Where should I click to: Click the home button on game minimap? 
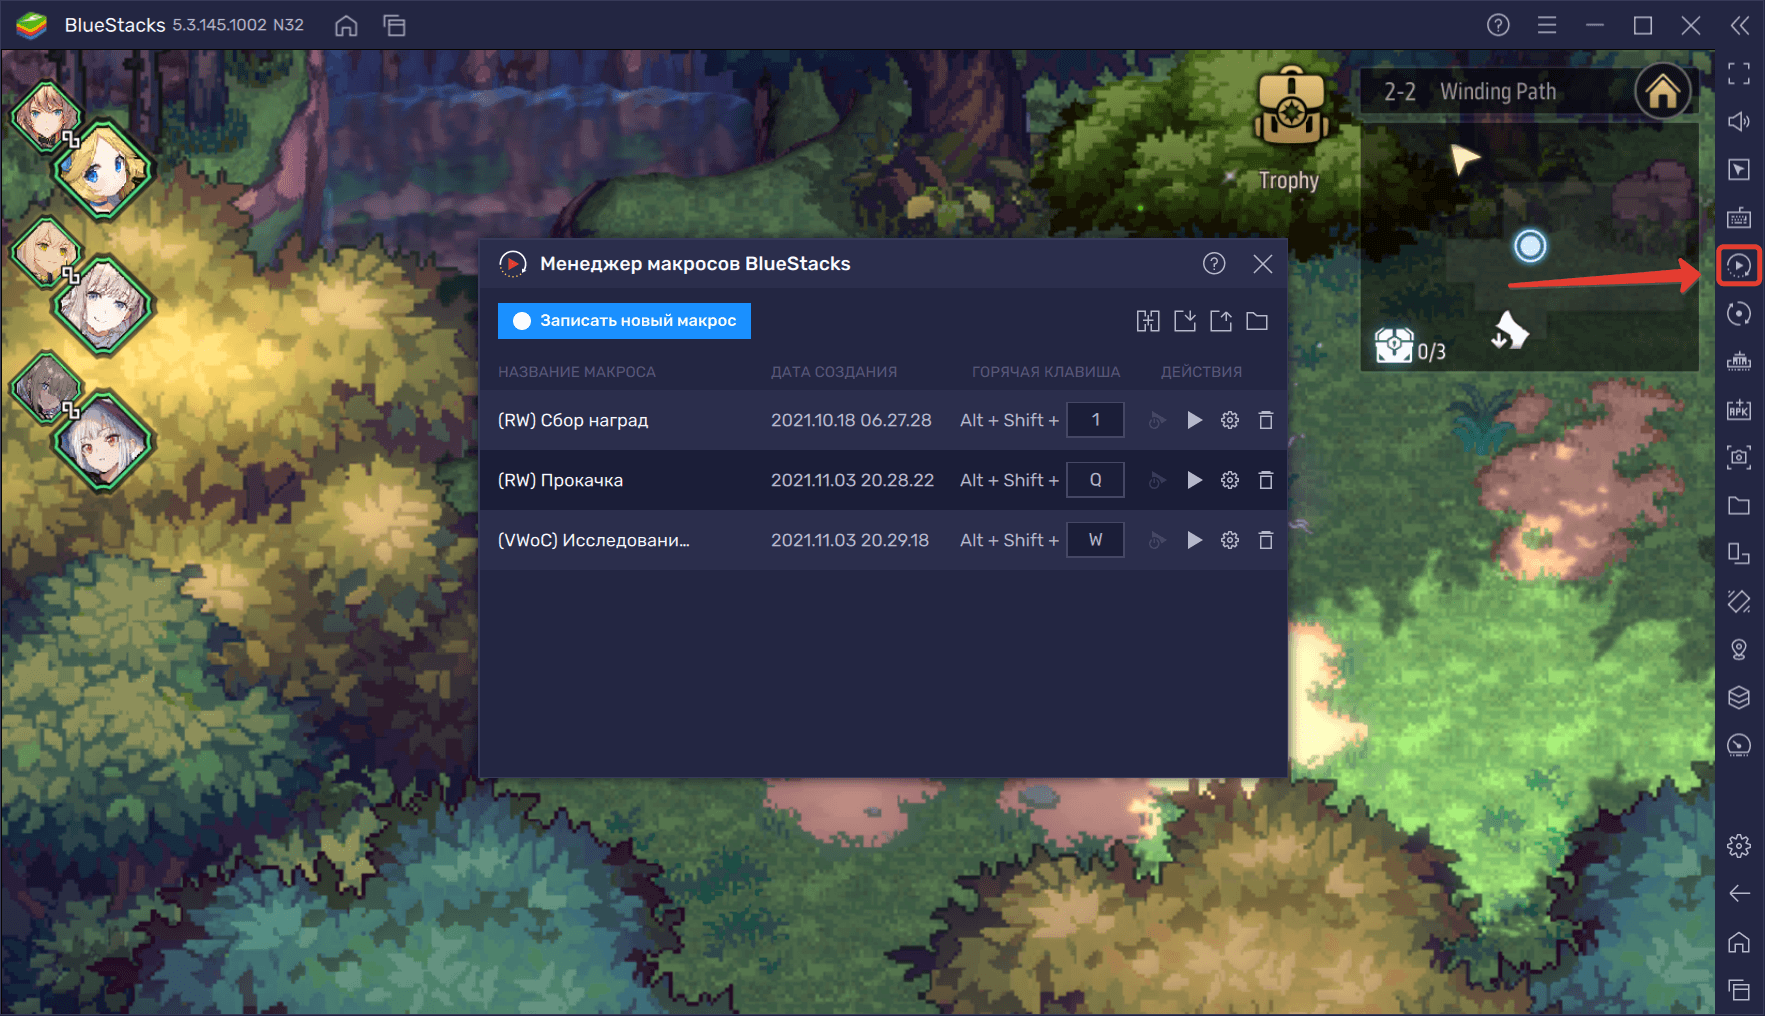[x=1663, y=92]
